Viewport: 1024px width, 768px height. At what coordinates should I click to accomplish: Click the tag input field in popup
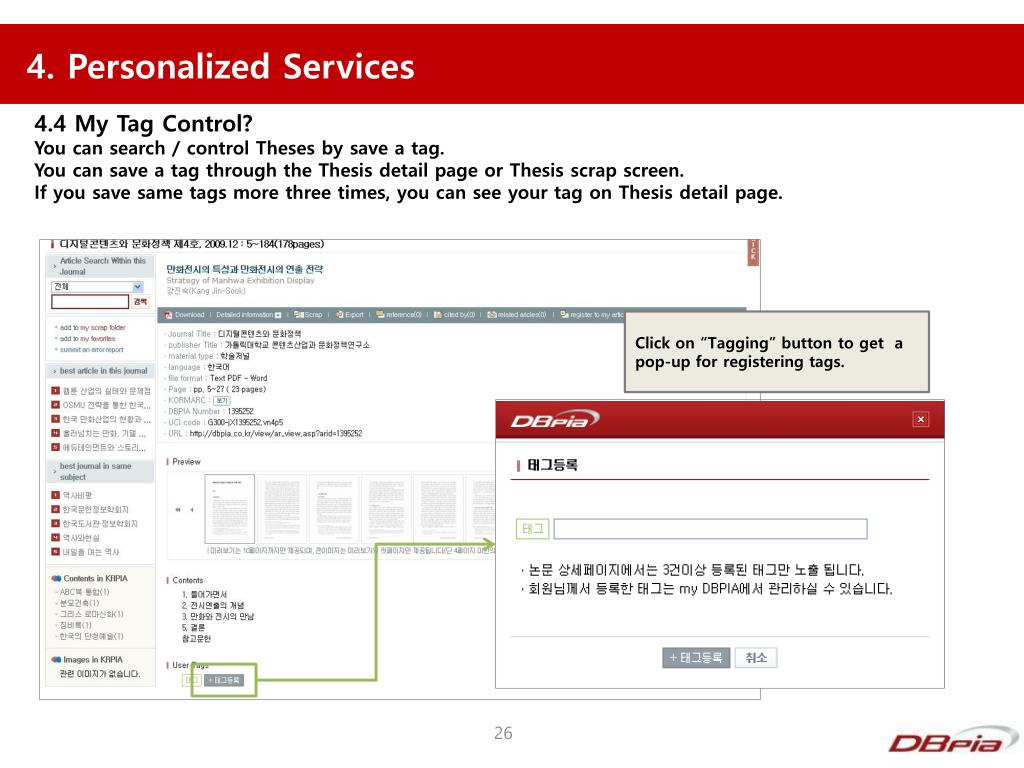coord(711,529)
